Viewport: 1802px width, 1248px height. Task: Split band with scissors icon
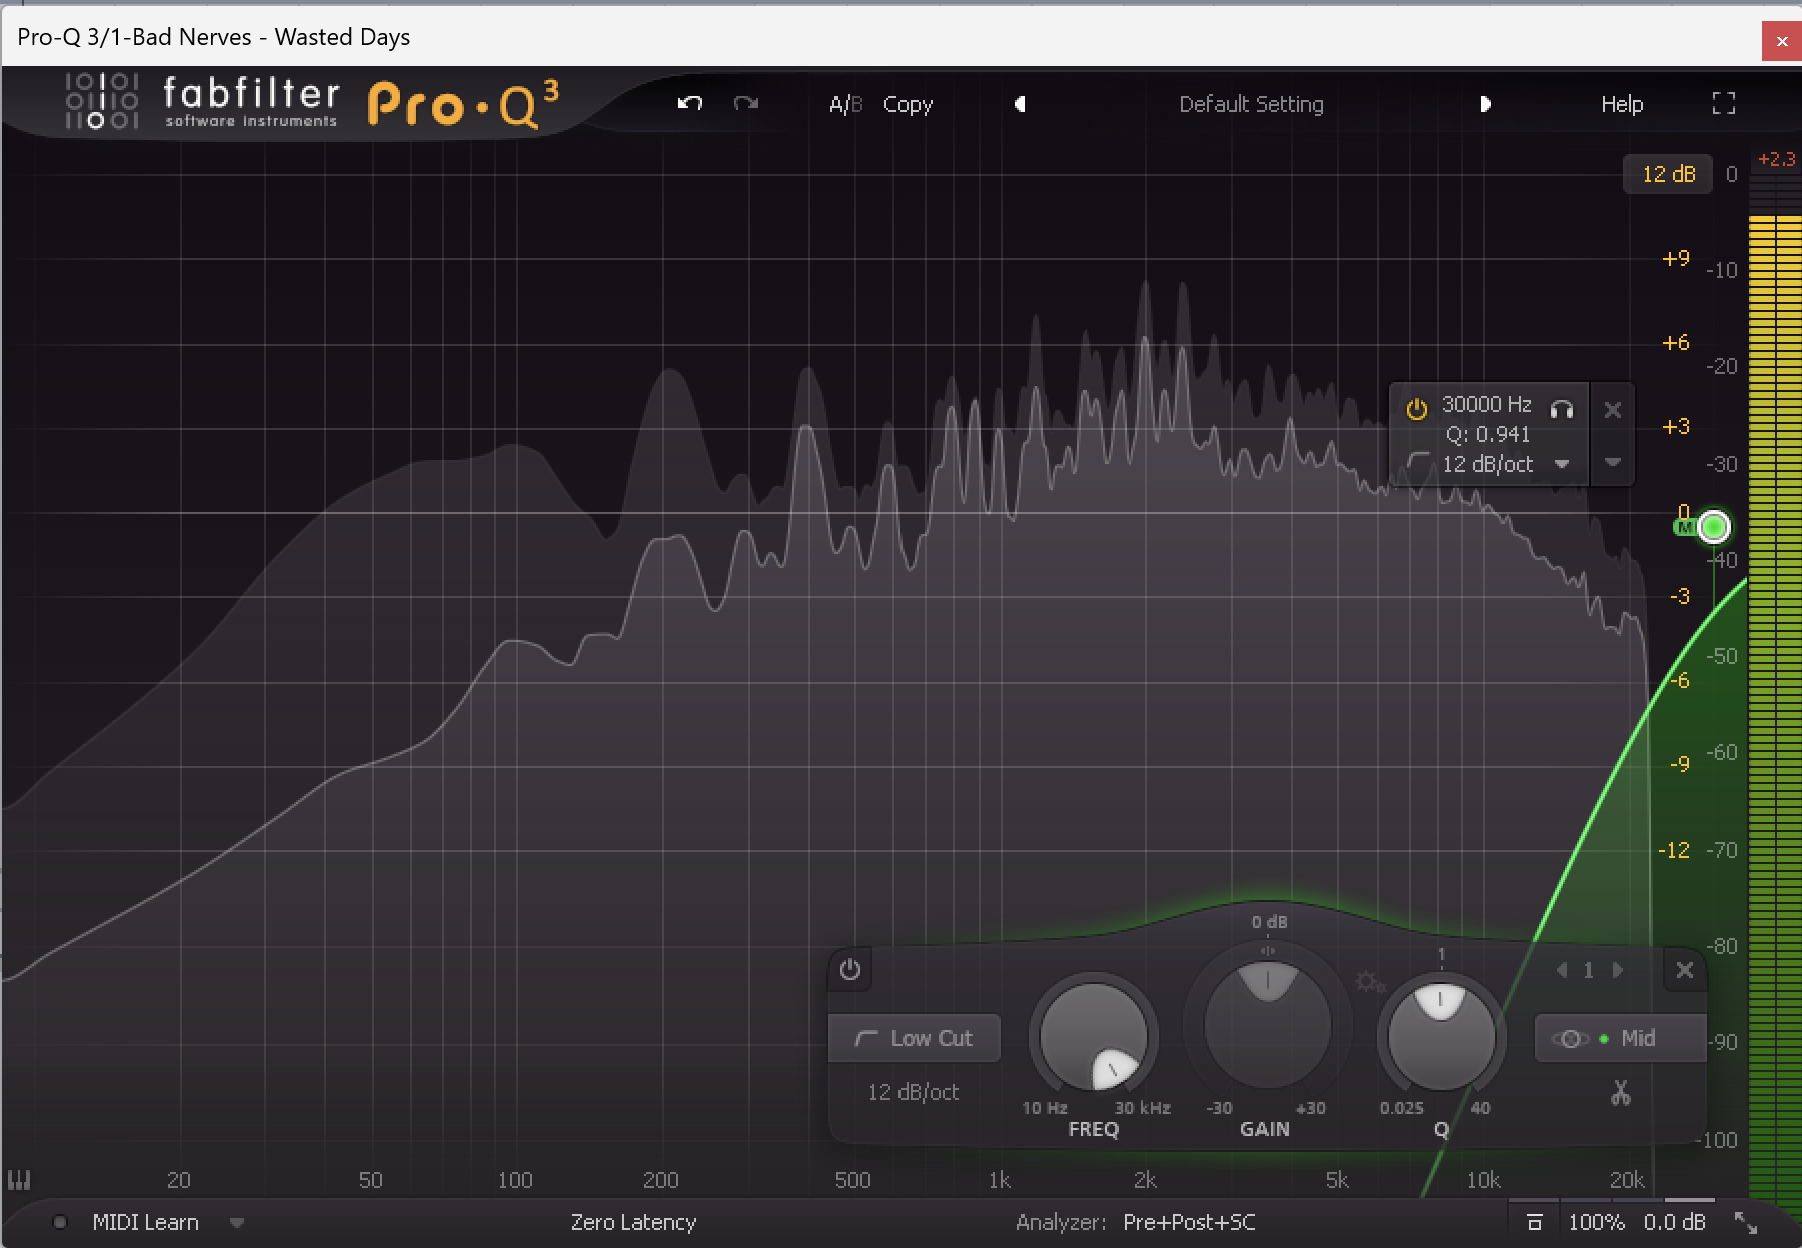1620,1093
